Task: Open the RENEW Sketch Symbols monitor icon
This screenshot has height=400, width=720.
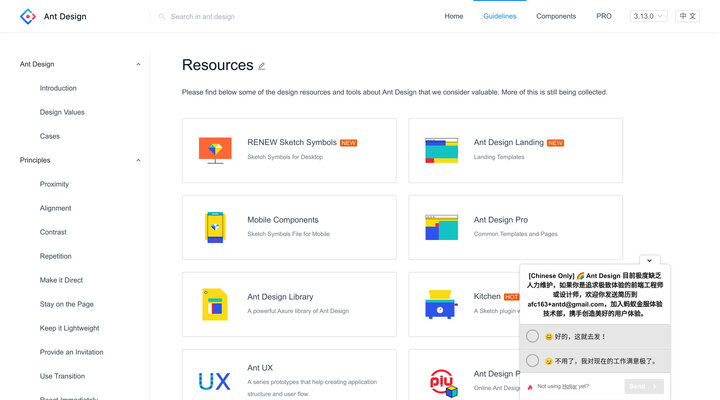Action: pyautogui.click(x=215, y=150)
